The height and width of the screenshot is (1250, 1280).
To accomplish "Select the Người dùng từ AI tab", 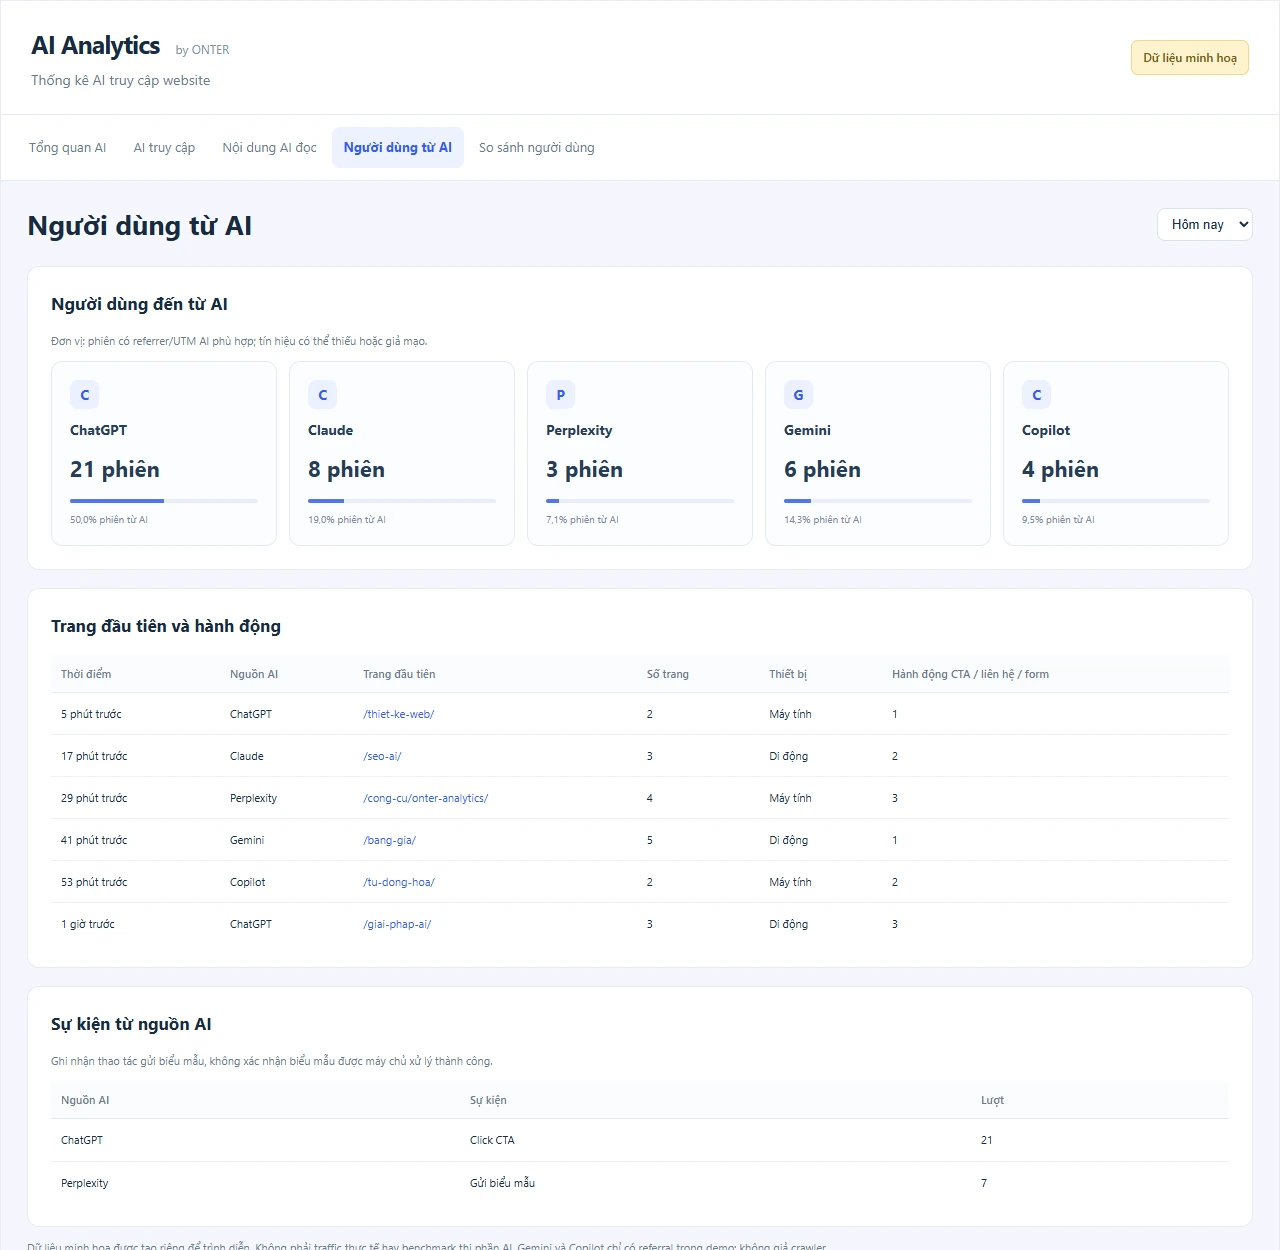I will click(398, 147).
